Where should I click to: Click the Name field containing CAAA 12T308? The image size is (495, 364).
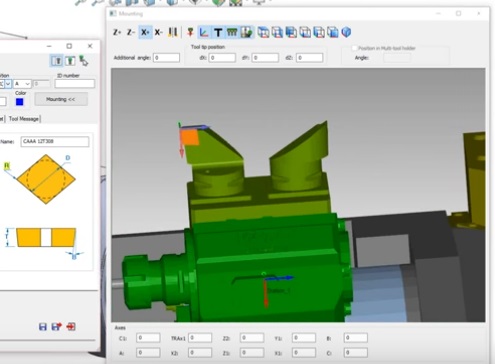pyautogui.click(x=55, y=141)
